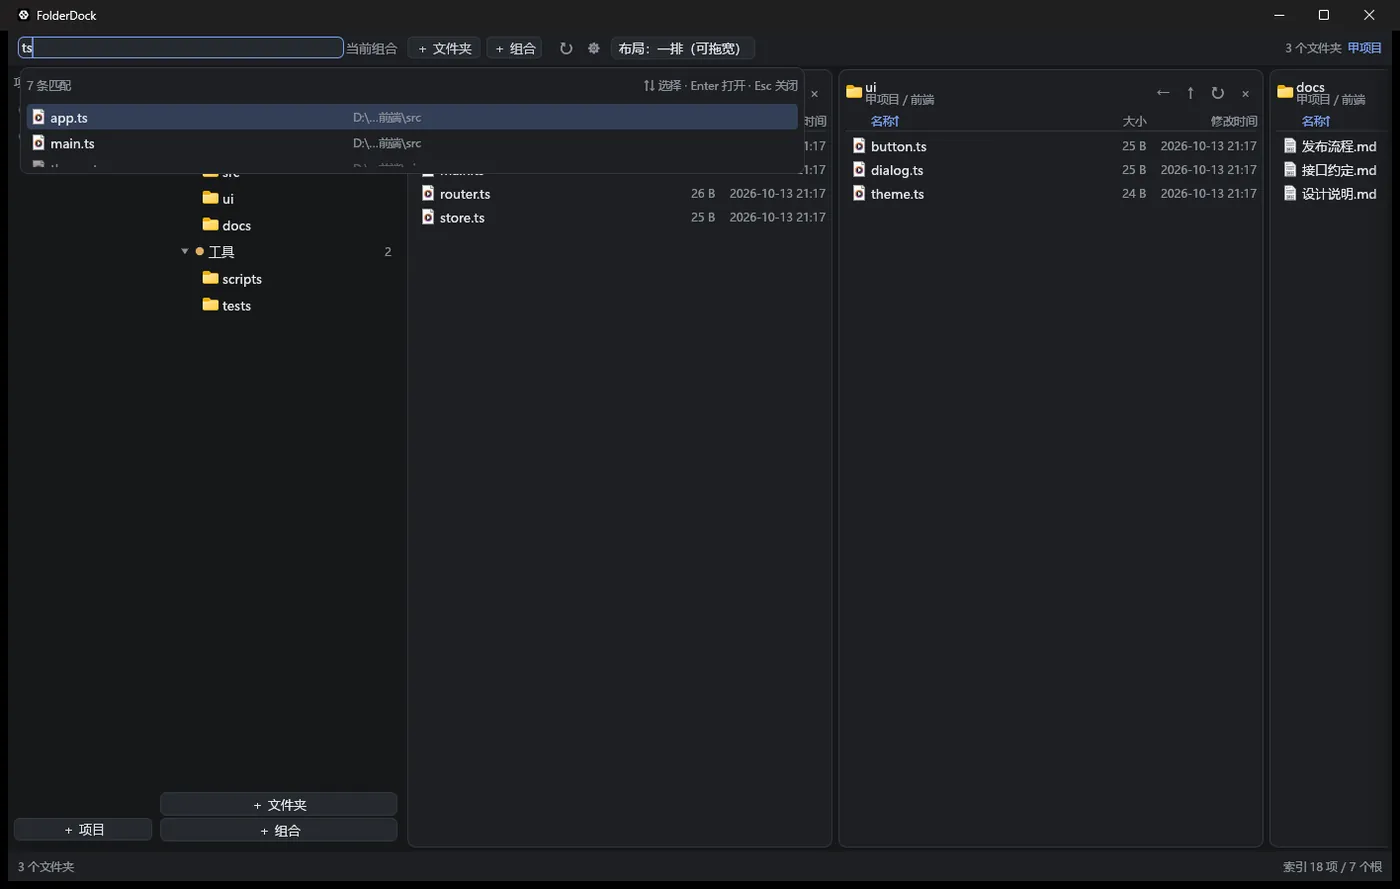This screenshot has width=1400, height=889.
Task: Reload the ui panel with its refresh icon
Action: point(1217,93)
